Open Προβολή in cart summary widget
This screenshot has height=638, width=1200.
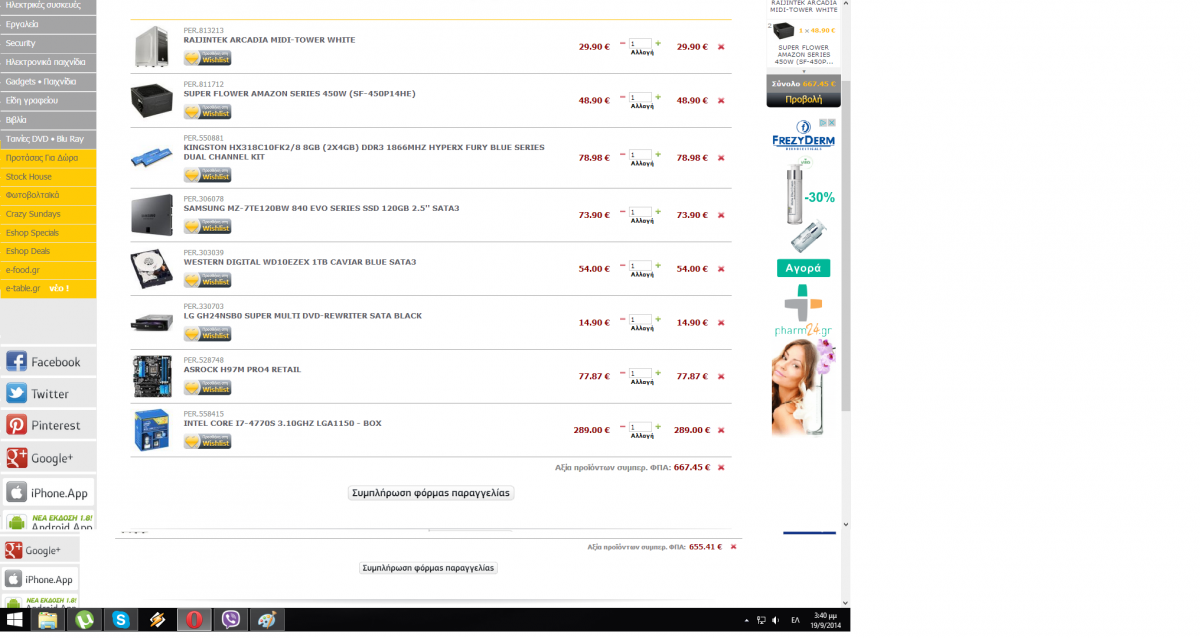click(803, 99)
